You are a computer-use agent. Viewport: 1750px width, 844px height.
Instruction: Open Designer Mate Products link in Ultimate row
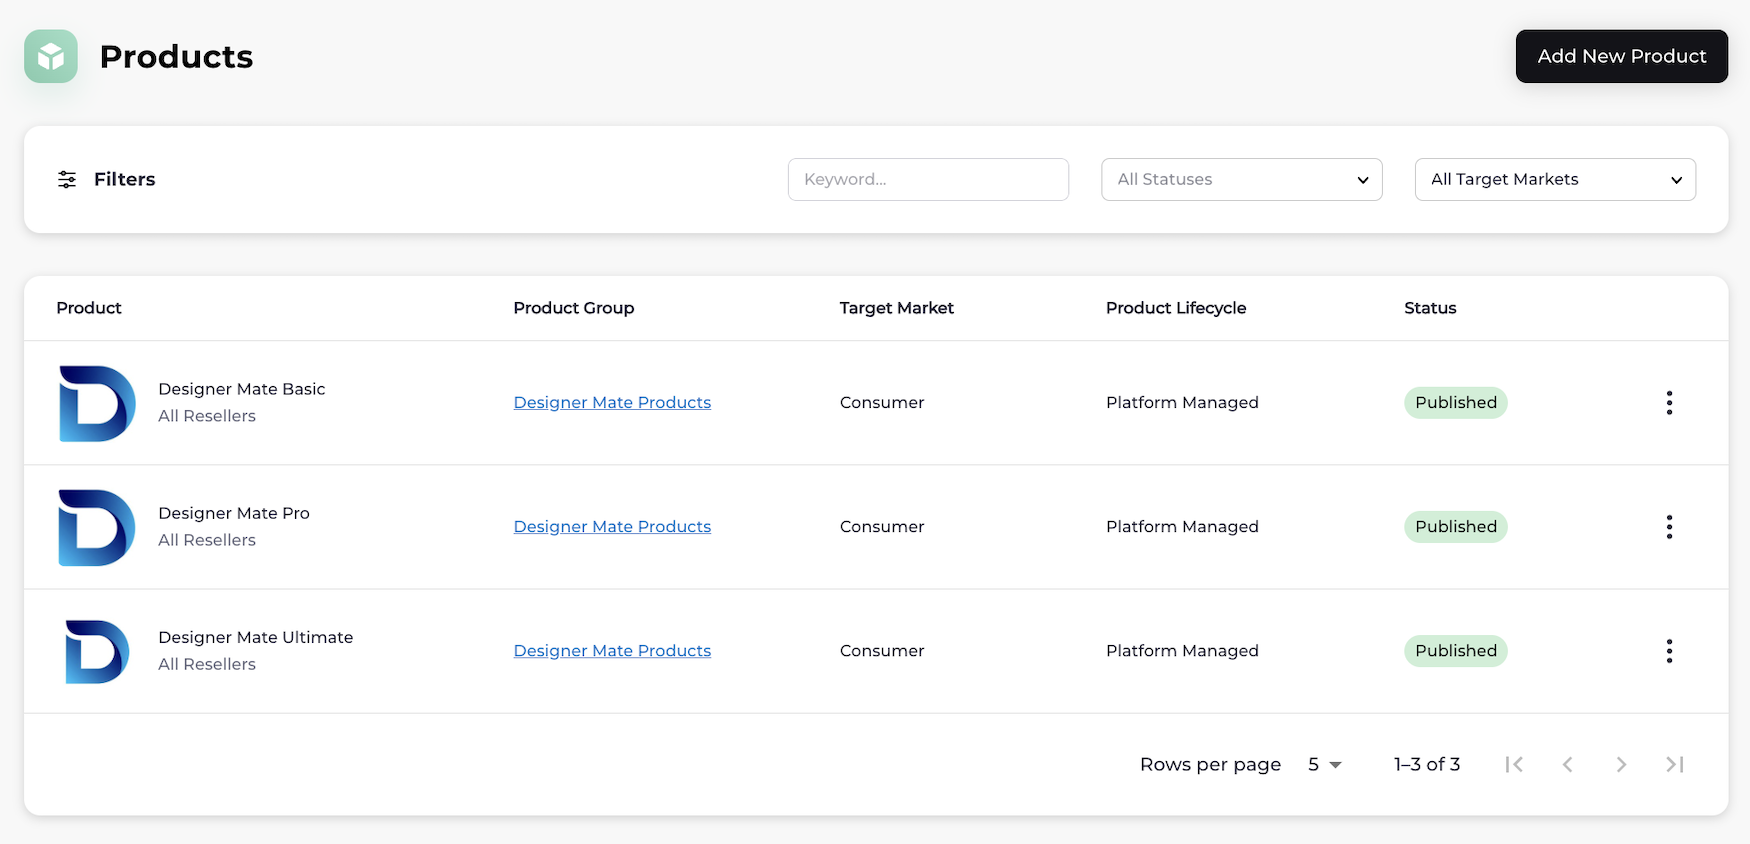[612, 650]
